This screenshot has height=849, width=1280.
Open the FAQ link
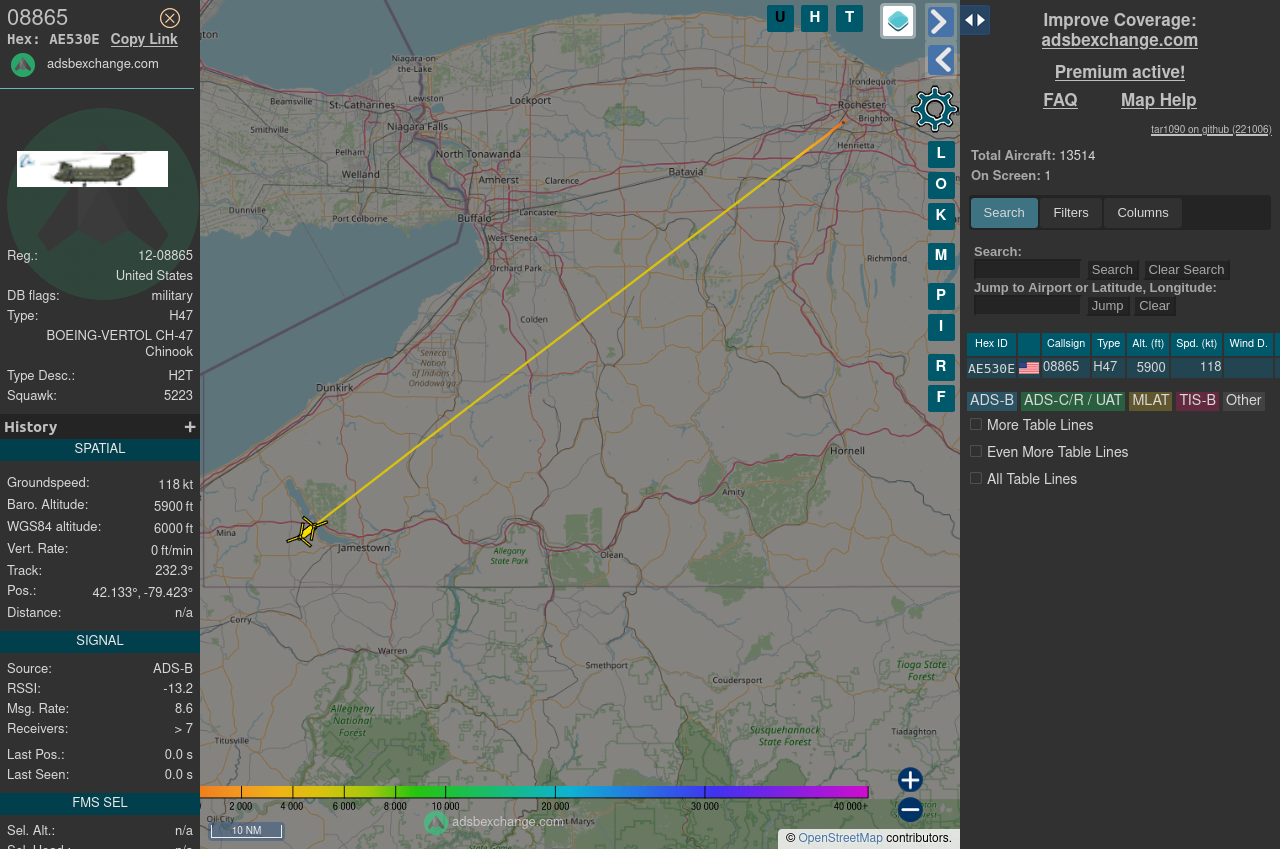[x=1060, y=100]
